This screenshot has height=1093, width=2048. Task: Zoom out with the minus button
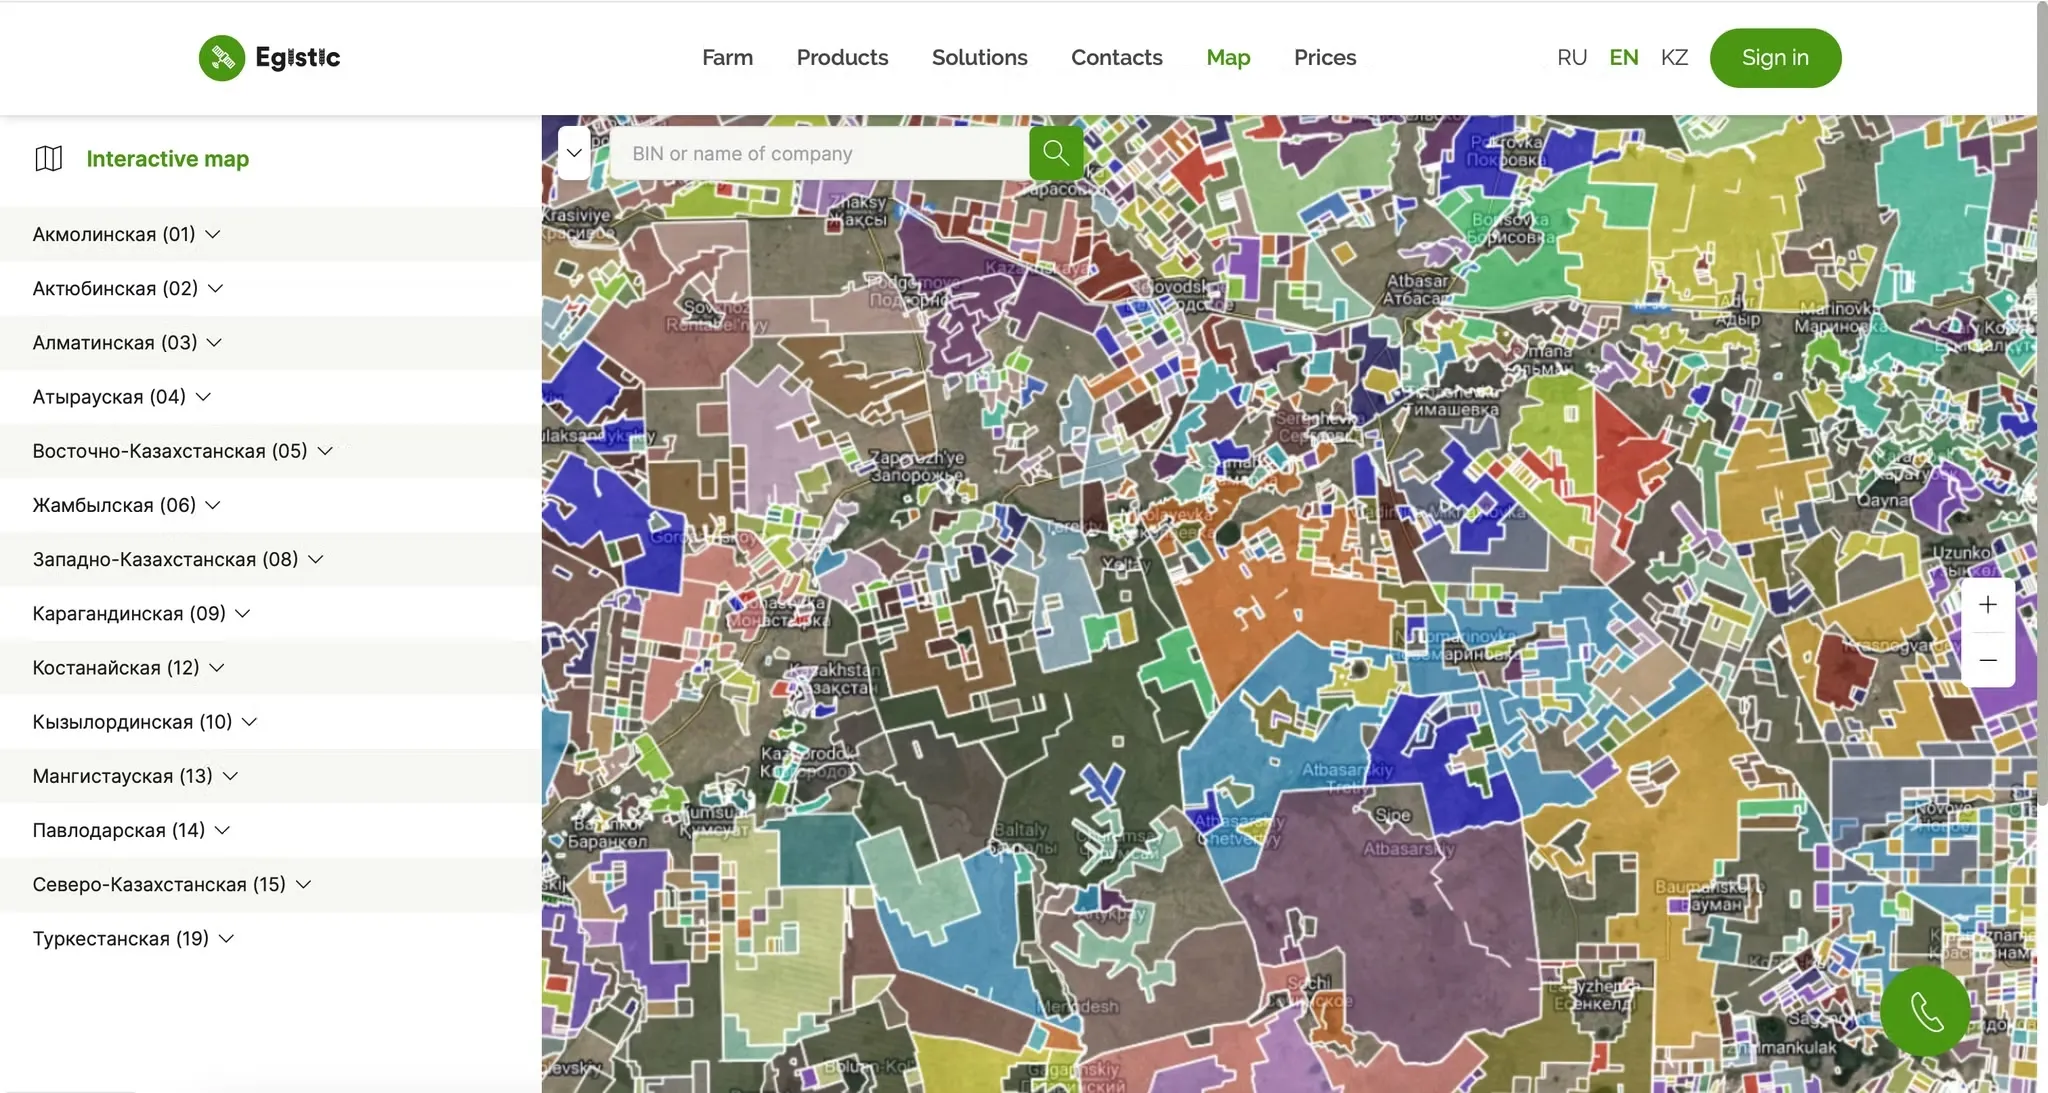(x=1987, y=660)
